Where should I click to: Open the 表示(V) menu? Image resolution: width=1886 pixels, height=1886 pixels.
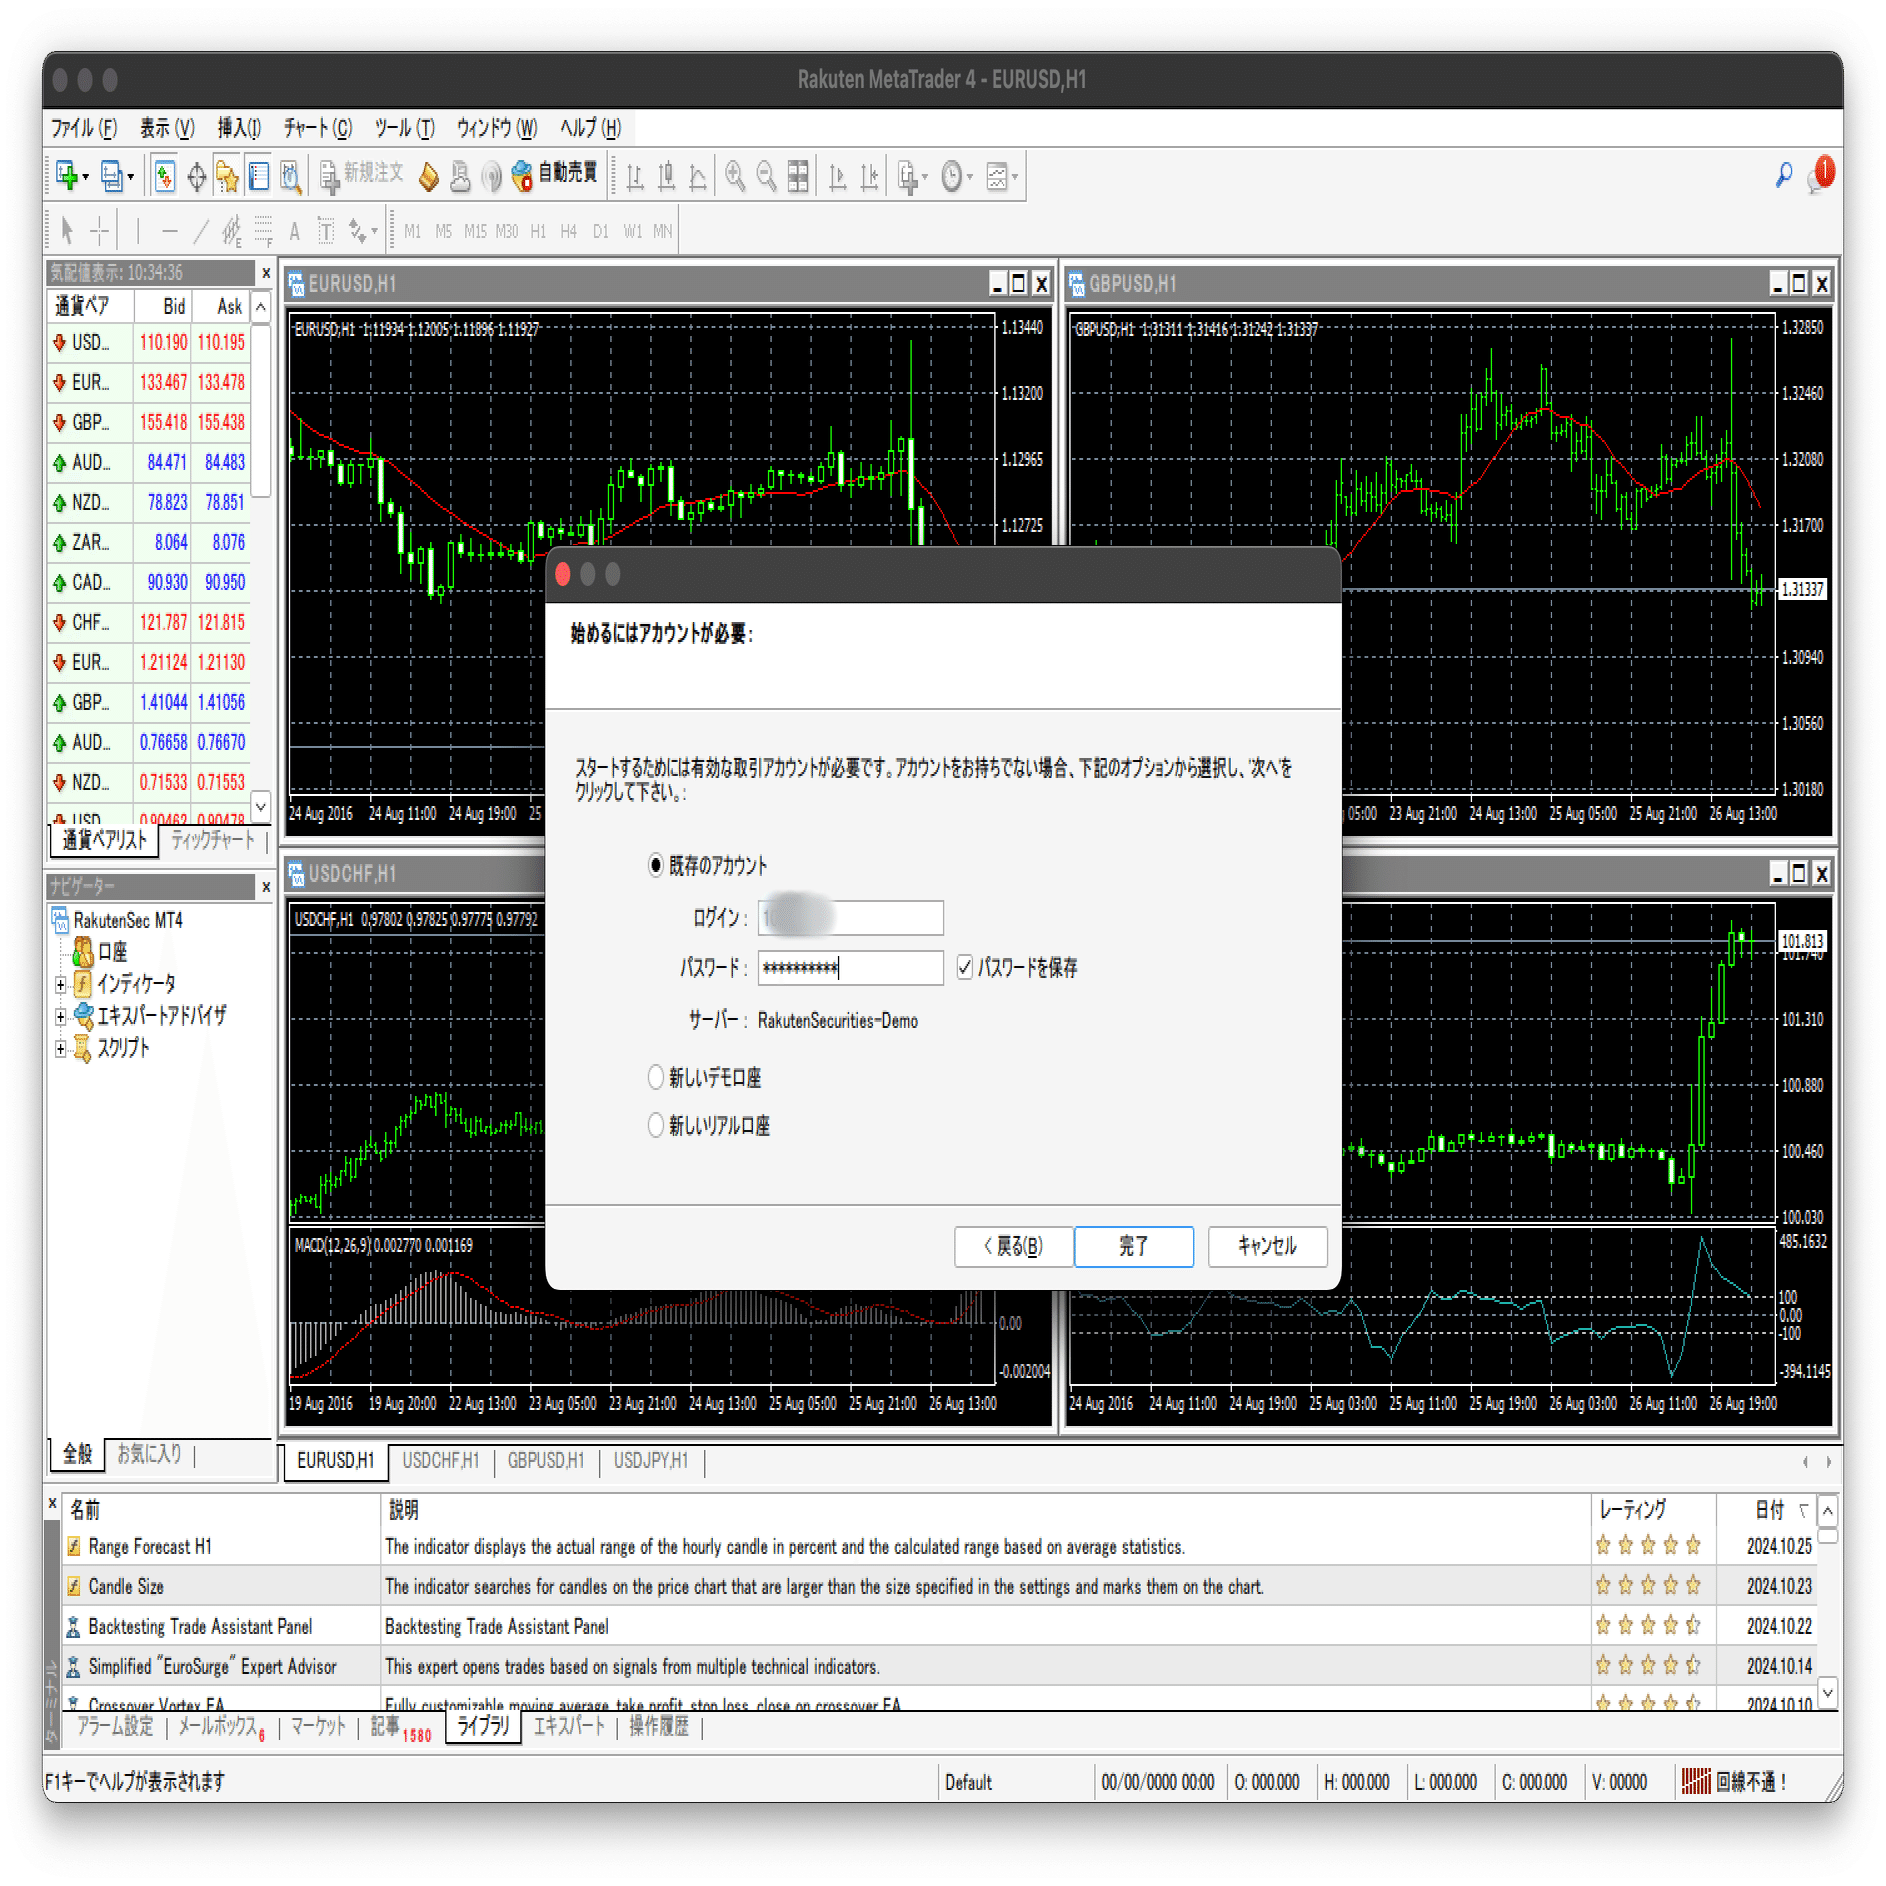point(167,128)
